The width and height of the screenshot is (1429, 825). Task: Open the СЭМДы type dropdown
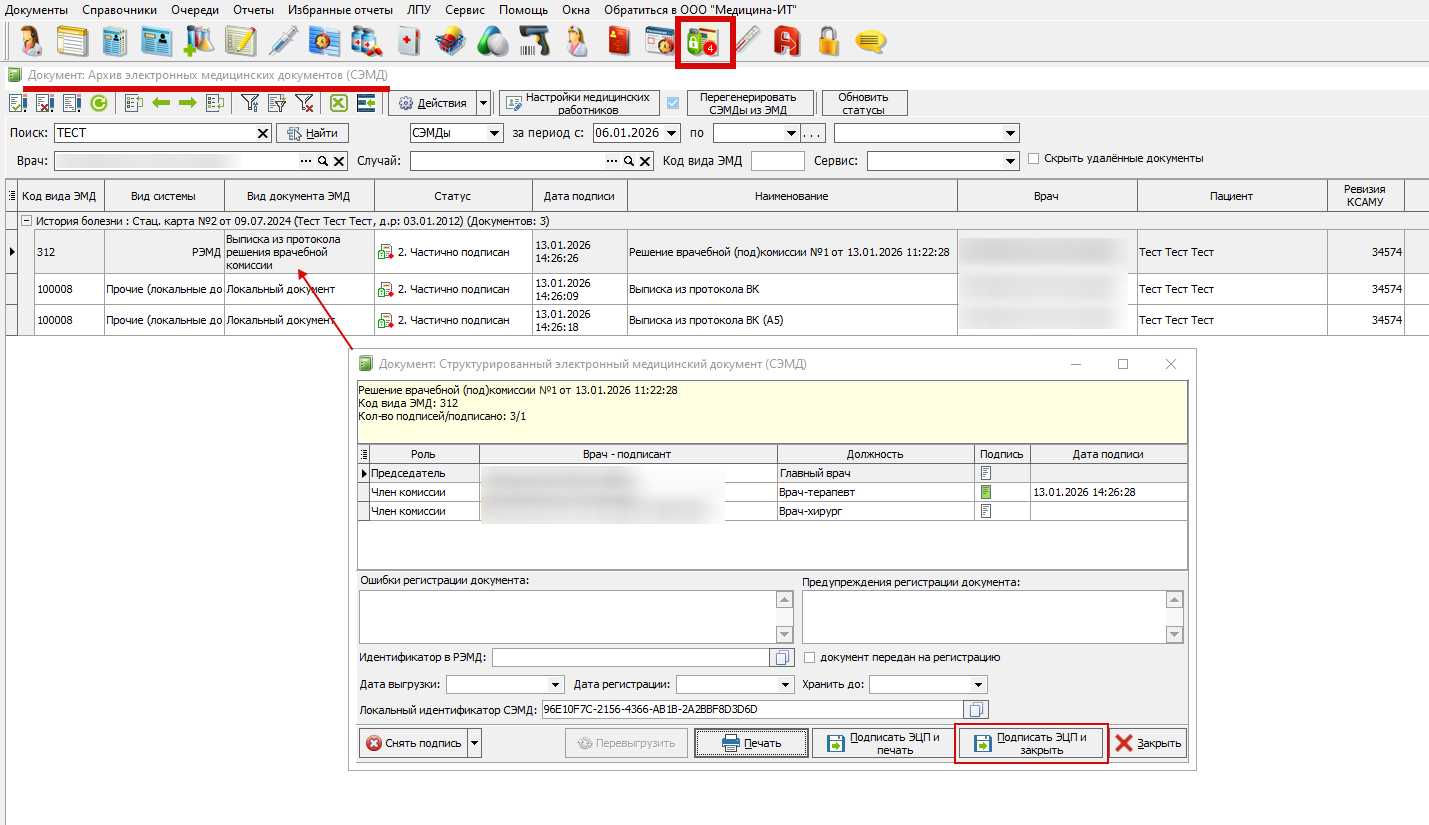[x=494, y=134]
